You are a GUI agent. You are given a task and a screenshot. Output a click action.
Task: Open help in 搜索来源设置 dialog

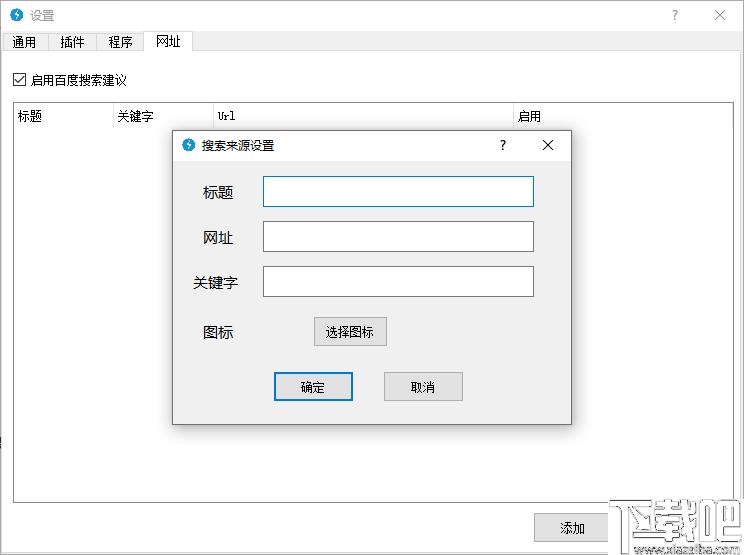pos(502,145)
